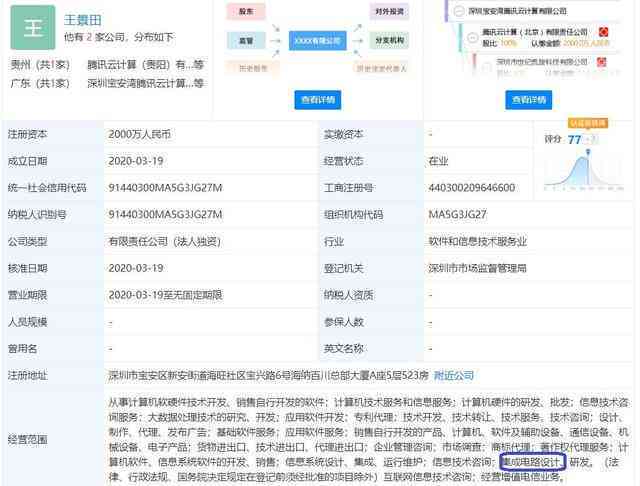Click the 纳税人识别号 label cell
640x486 pixels.
coord(53,215)
